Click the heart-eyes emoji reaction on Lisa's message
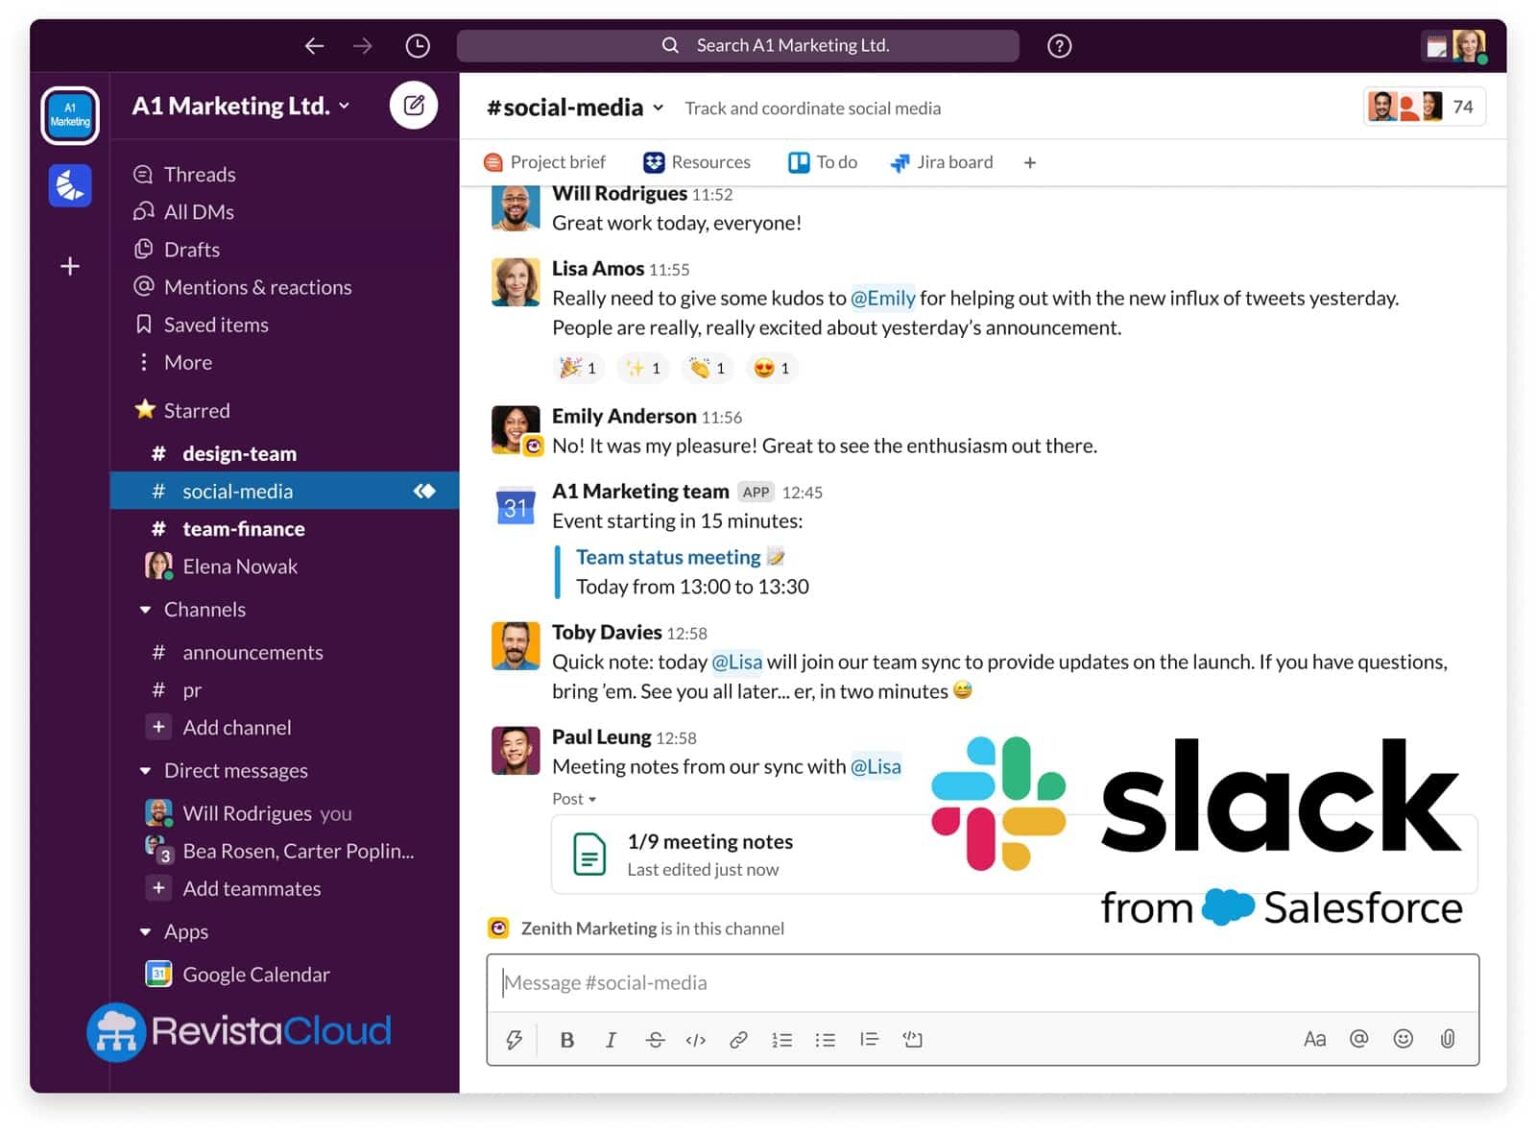This screenshot has height=1133, width=1536. pos(771,367)
